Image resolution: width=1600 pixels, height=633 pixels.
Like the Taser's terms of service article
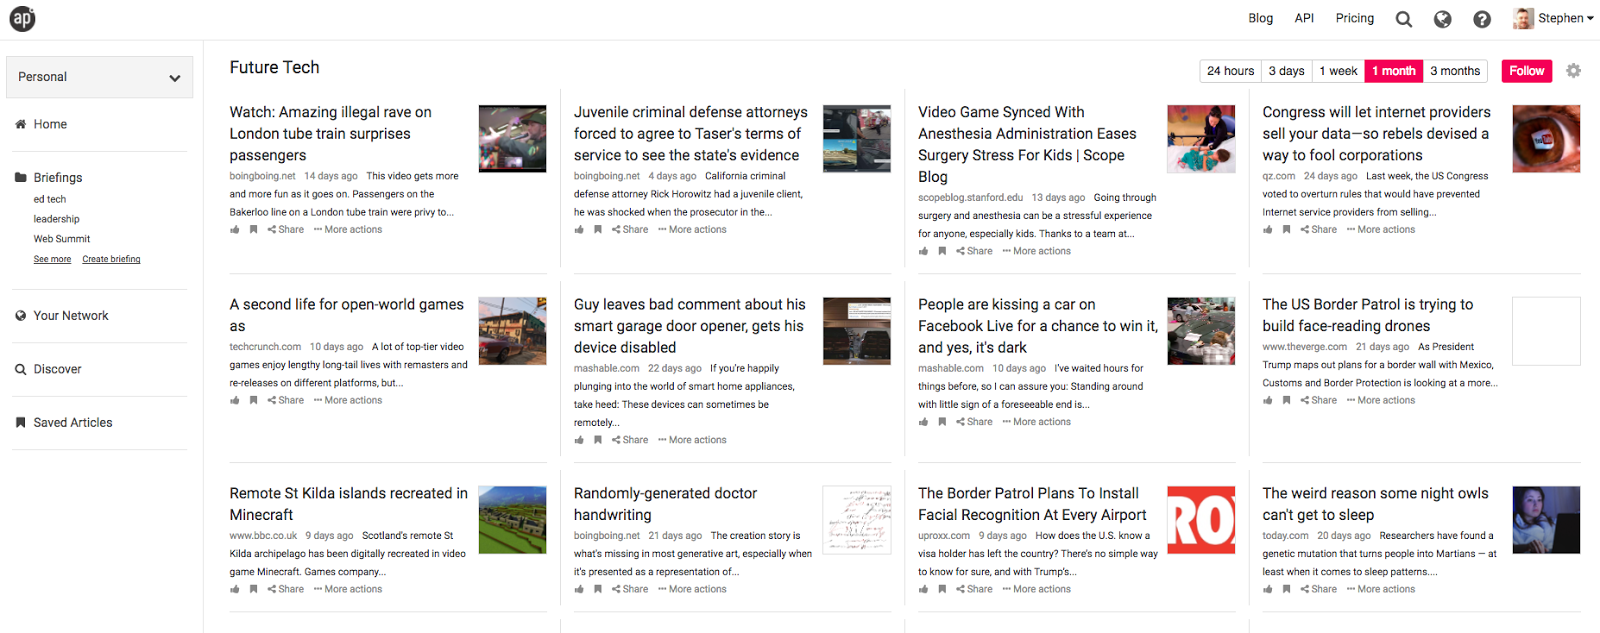pyautogui.click(x=579, y=230)
